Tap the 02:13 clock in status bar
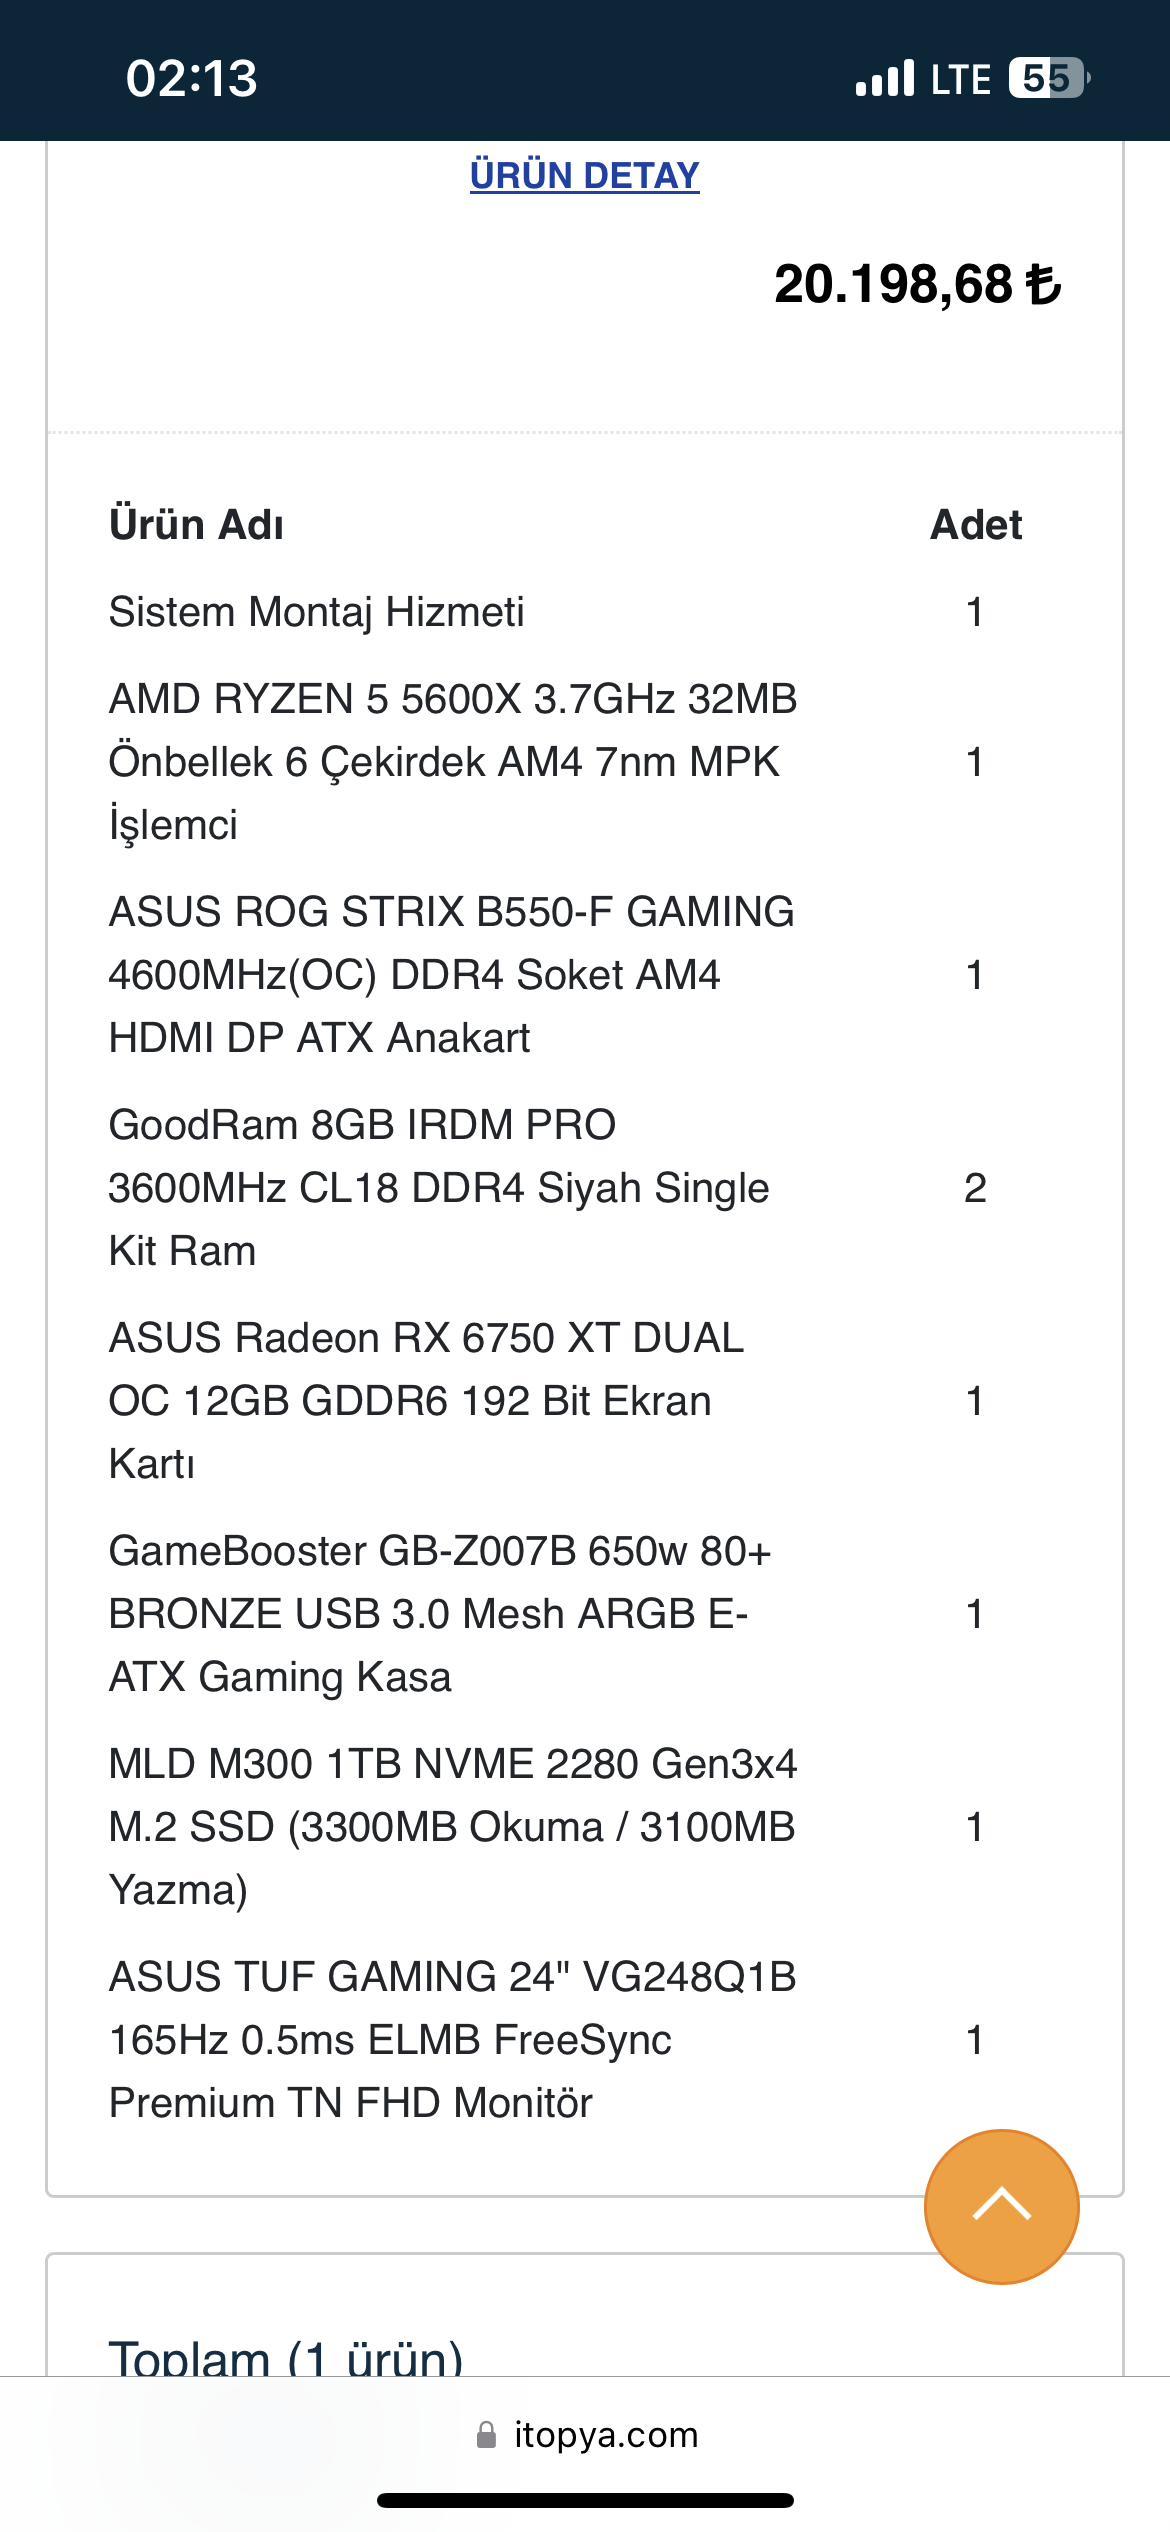Image resolution: width=1170 pixels, height=2532 pixels. 191,78
